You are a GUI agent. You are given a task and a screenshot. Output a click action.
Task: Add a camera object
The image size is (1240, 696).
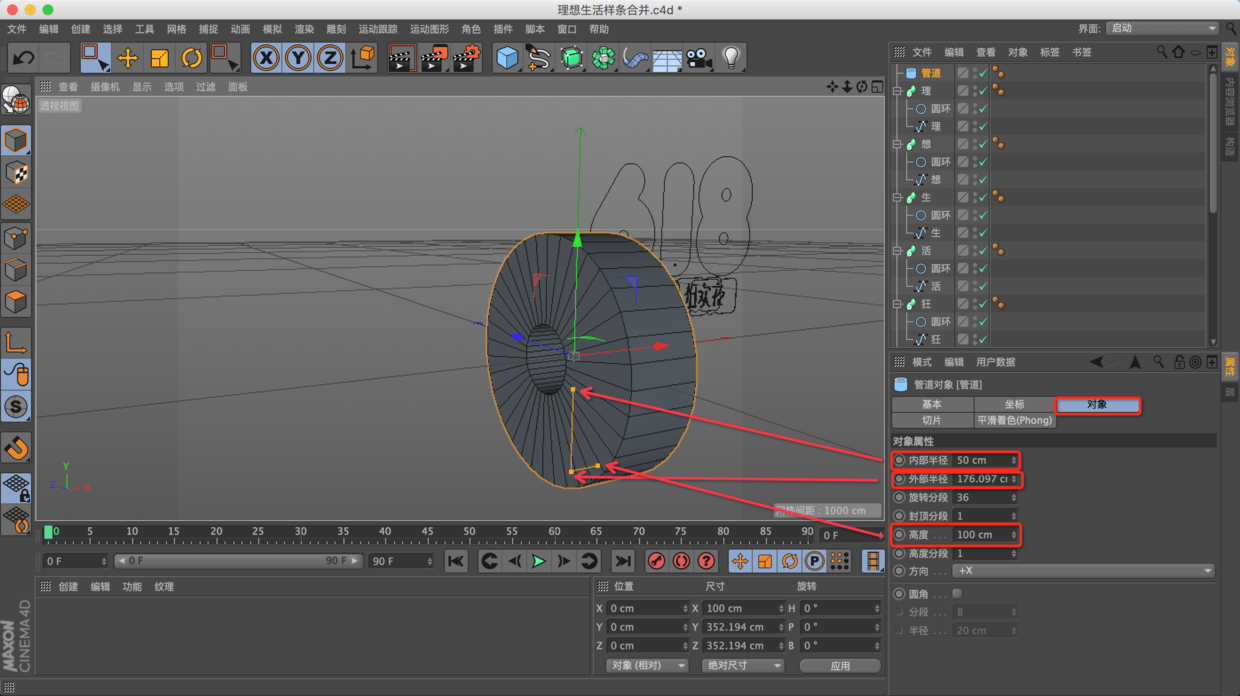699,58
